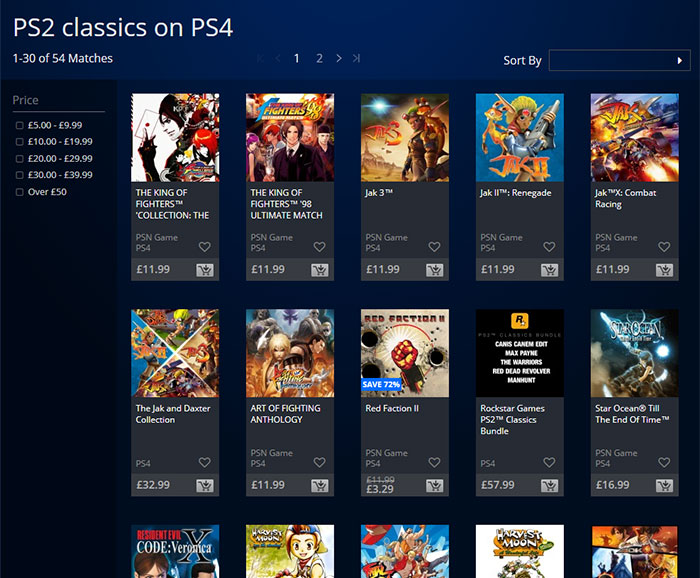Click the £32.99 Jak and Daxter Collection price
700x578 pixels.
click(153, 485)
